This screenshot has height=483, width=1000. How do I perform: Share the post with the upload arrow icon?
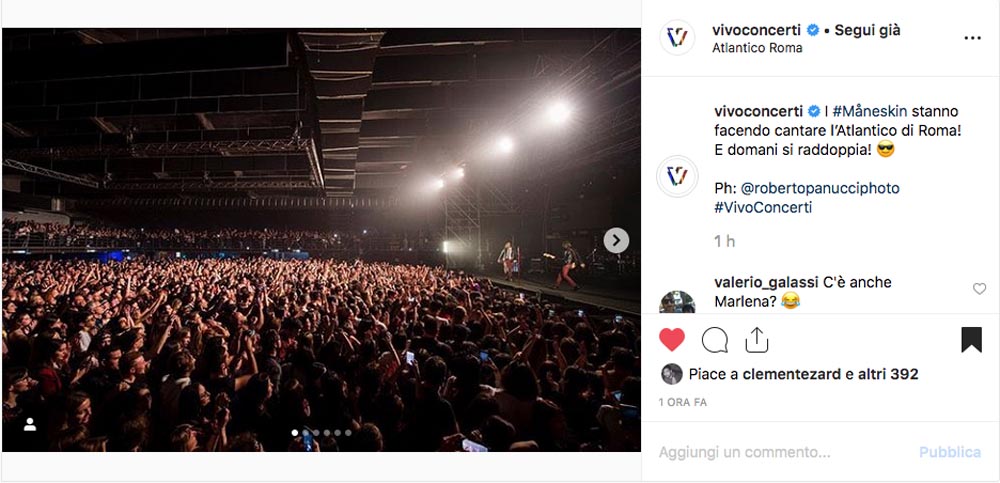(756, 340)
